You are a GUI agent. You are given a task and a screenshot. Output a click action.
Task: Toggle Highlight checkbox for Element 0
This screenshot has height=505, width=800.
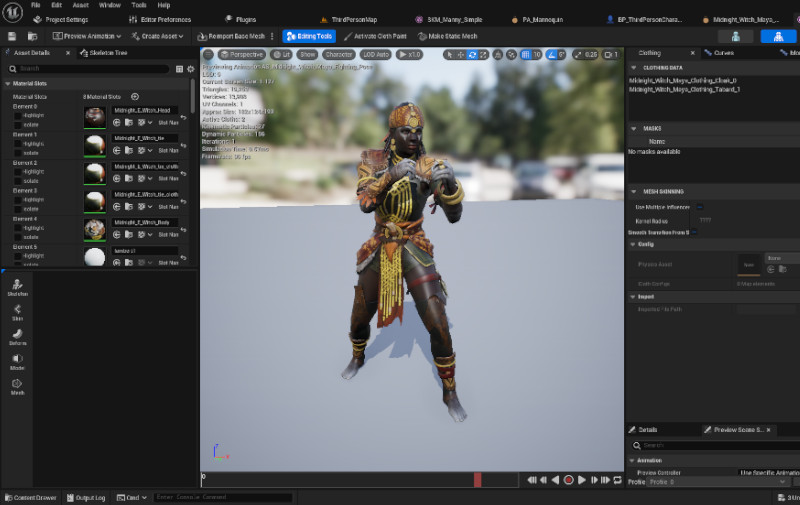point(17,116)
